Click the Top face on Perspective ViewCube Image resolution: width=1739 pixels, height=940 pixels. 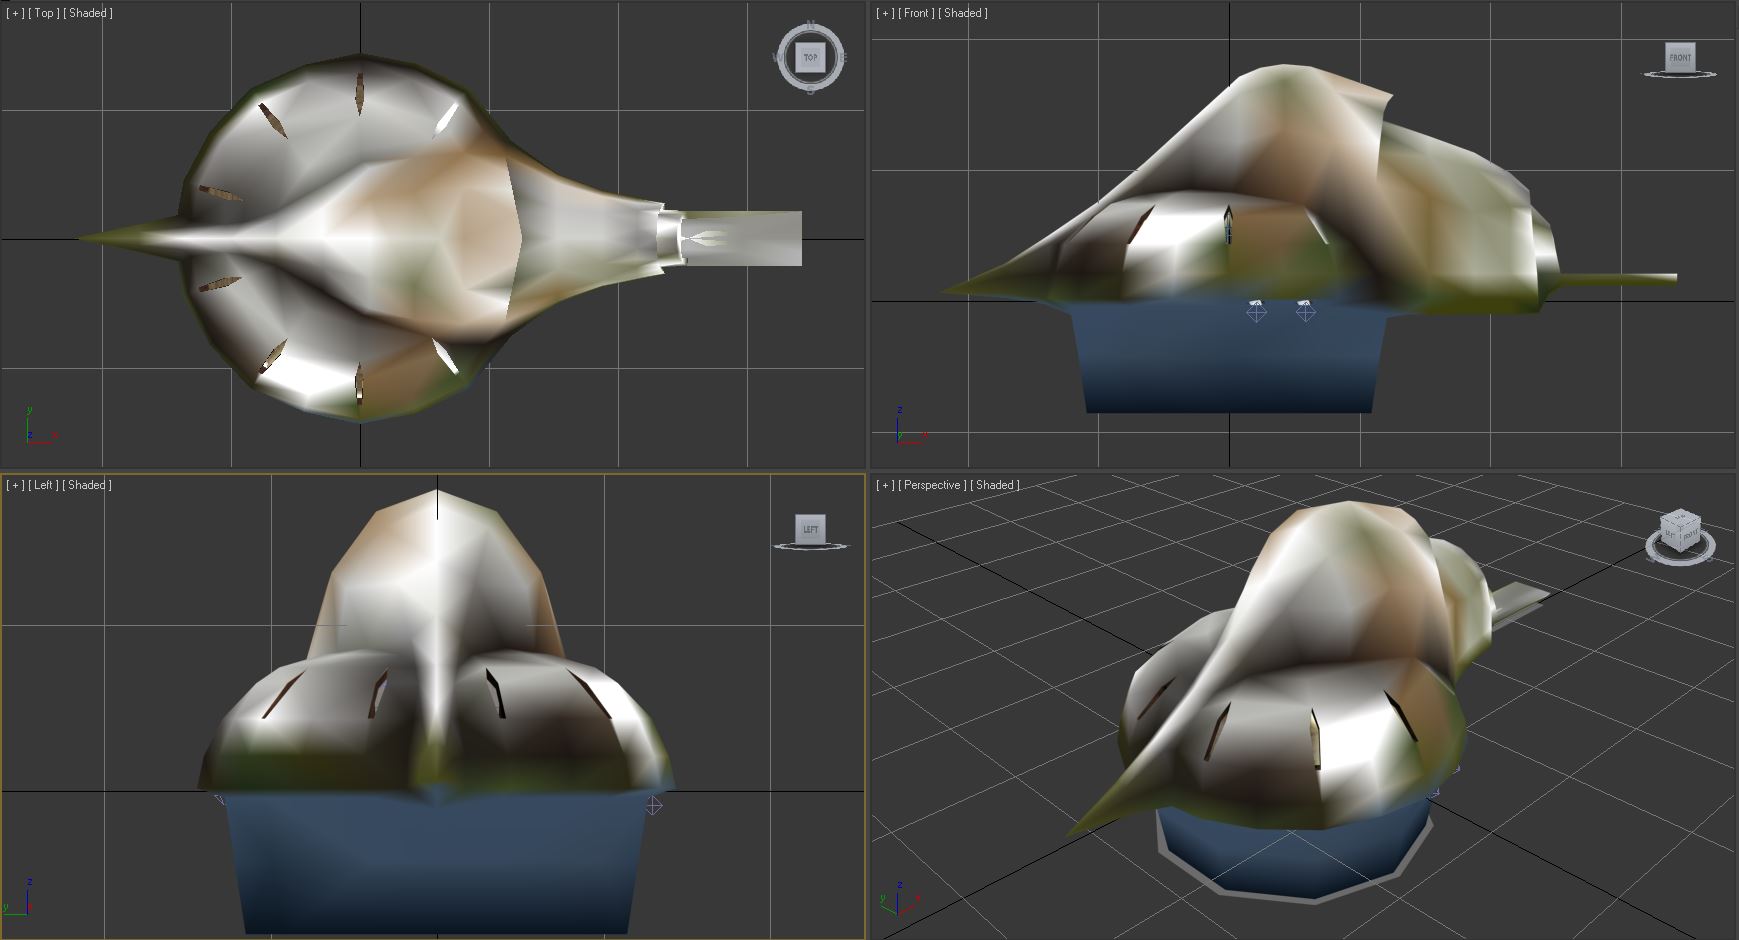(1680, 518)
